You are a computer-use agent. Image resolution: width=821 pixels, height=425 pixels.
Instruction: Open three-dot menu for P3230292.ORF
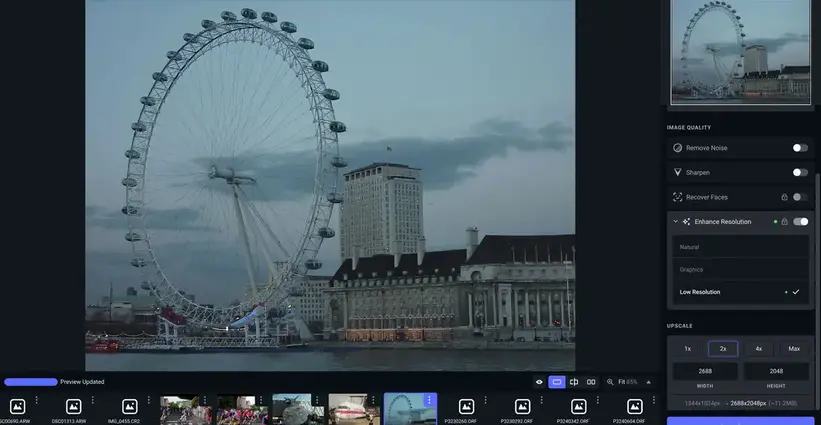[541, 400]
